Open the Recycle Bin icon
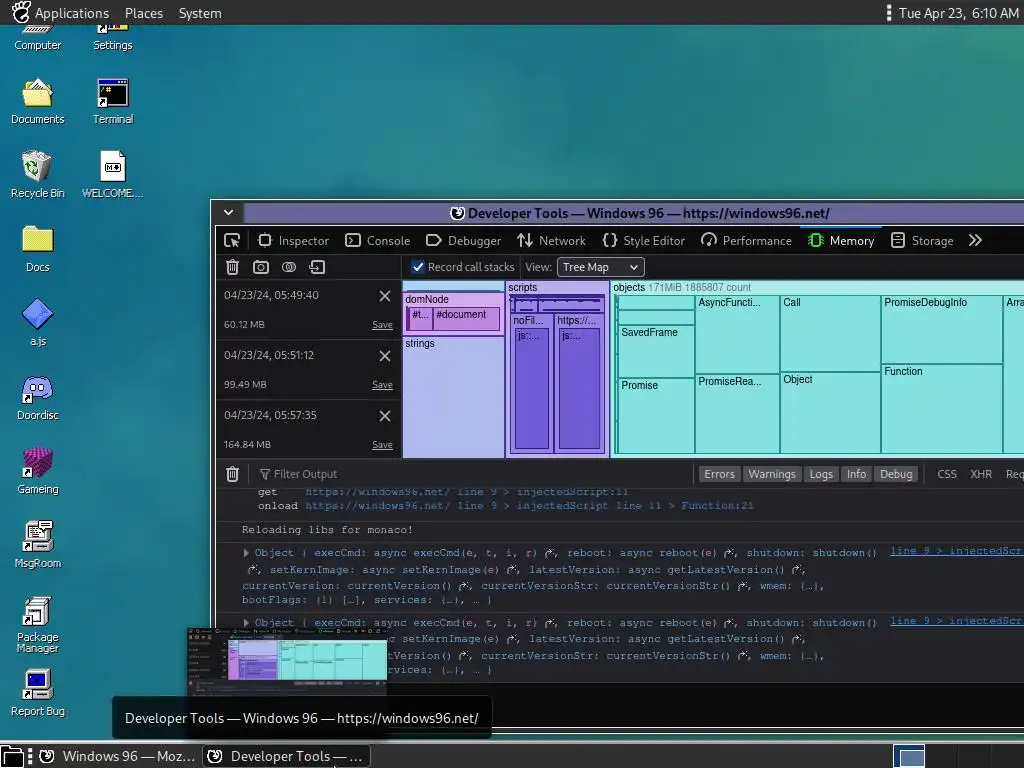Viewport: 1024px width, 768px height. pyautogui.click(x=37, y=174)
